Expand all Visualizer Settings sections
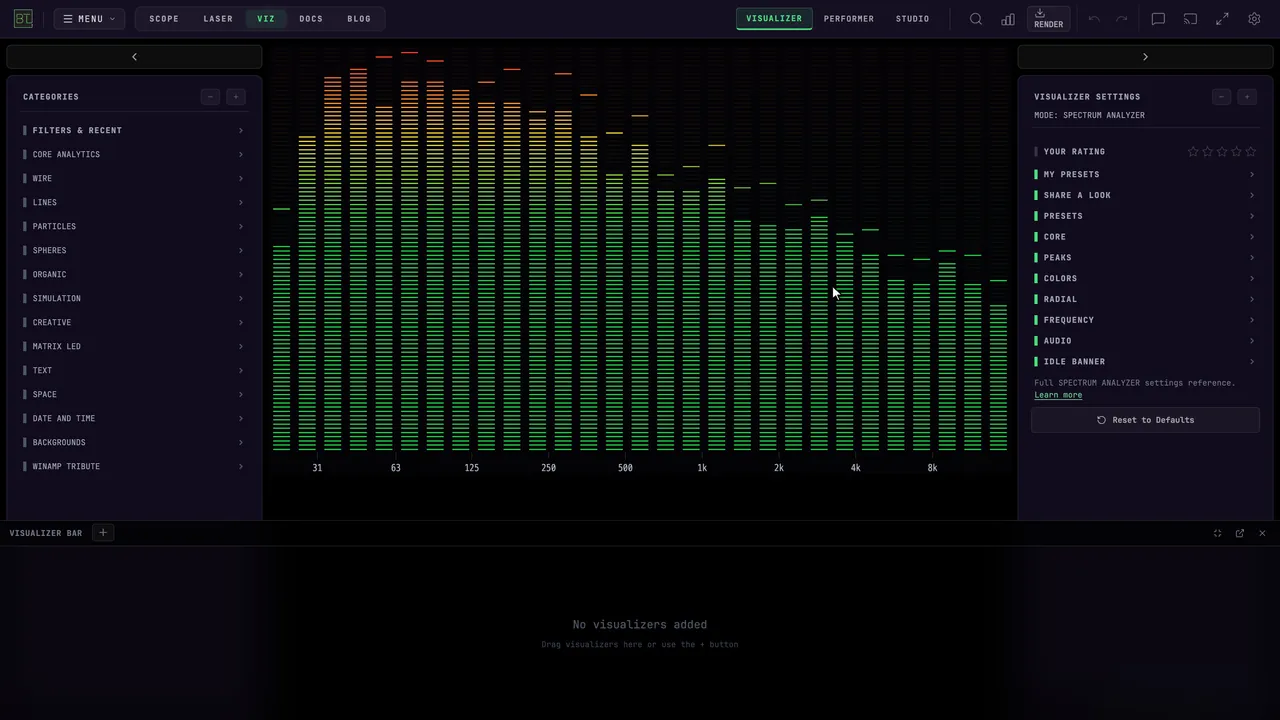 [1247, 97]
